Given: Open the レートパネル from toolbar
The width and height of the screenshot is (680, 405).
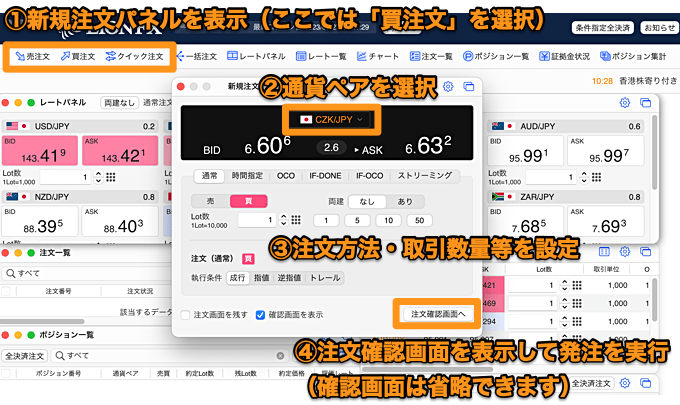Looking at the screenshot, I should click(256, 56).
